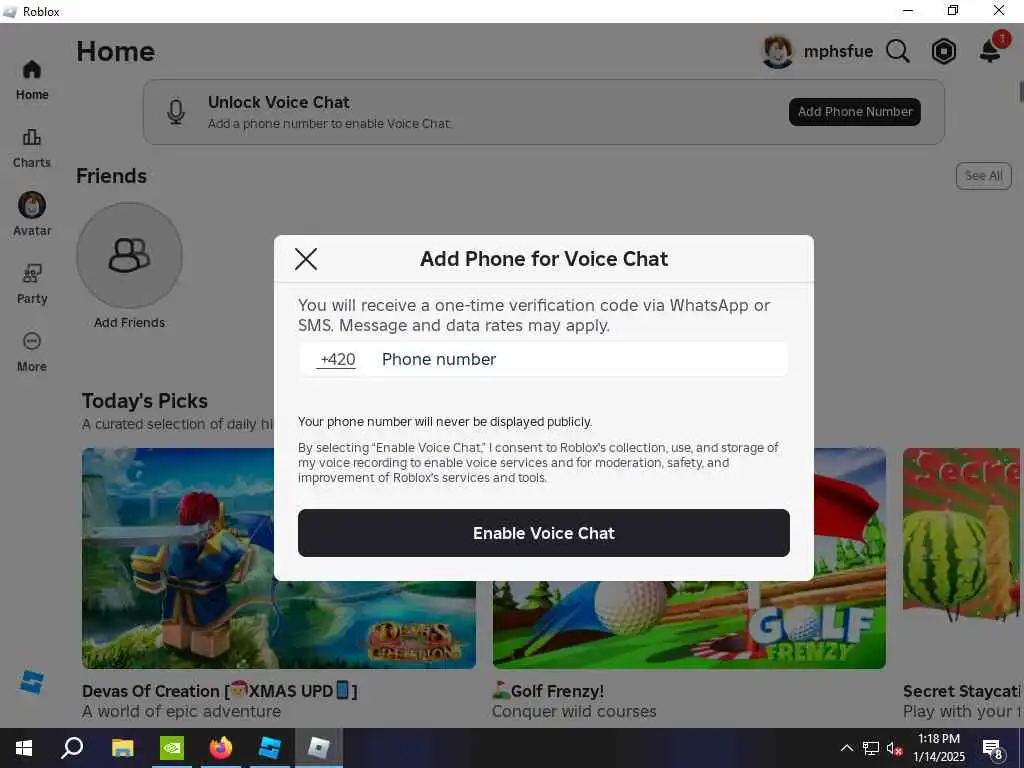1024x768 pixels.
Task: Open the +420 country code selector
Action: click(337, 360)
